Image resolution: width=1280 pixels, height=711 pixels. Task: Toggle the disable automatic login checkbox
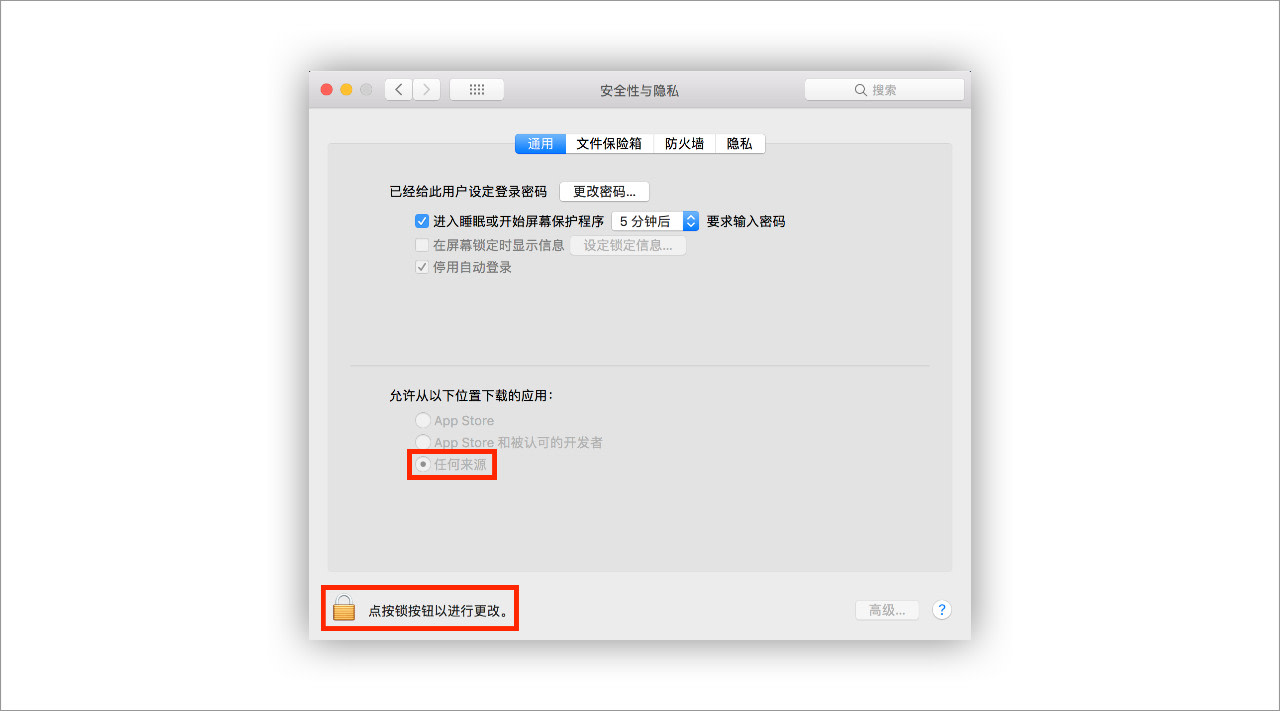click(x=422, y=267)
